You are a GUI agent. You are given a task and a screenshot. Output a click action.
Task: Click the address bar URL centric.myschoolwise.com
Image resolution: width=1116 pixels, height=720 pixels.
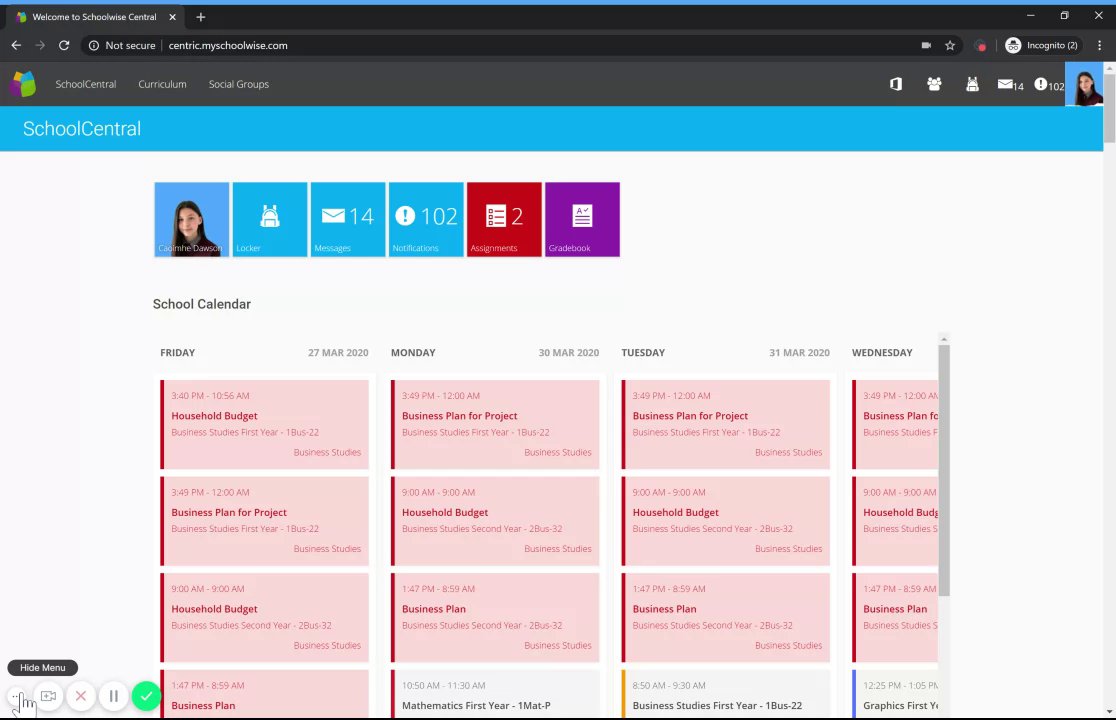pyautogui.click(x=228, y=45)
